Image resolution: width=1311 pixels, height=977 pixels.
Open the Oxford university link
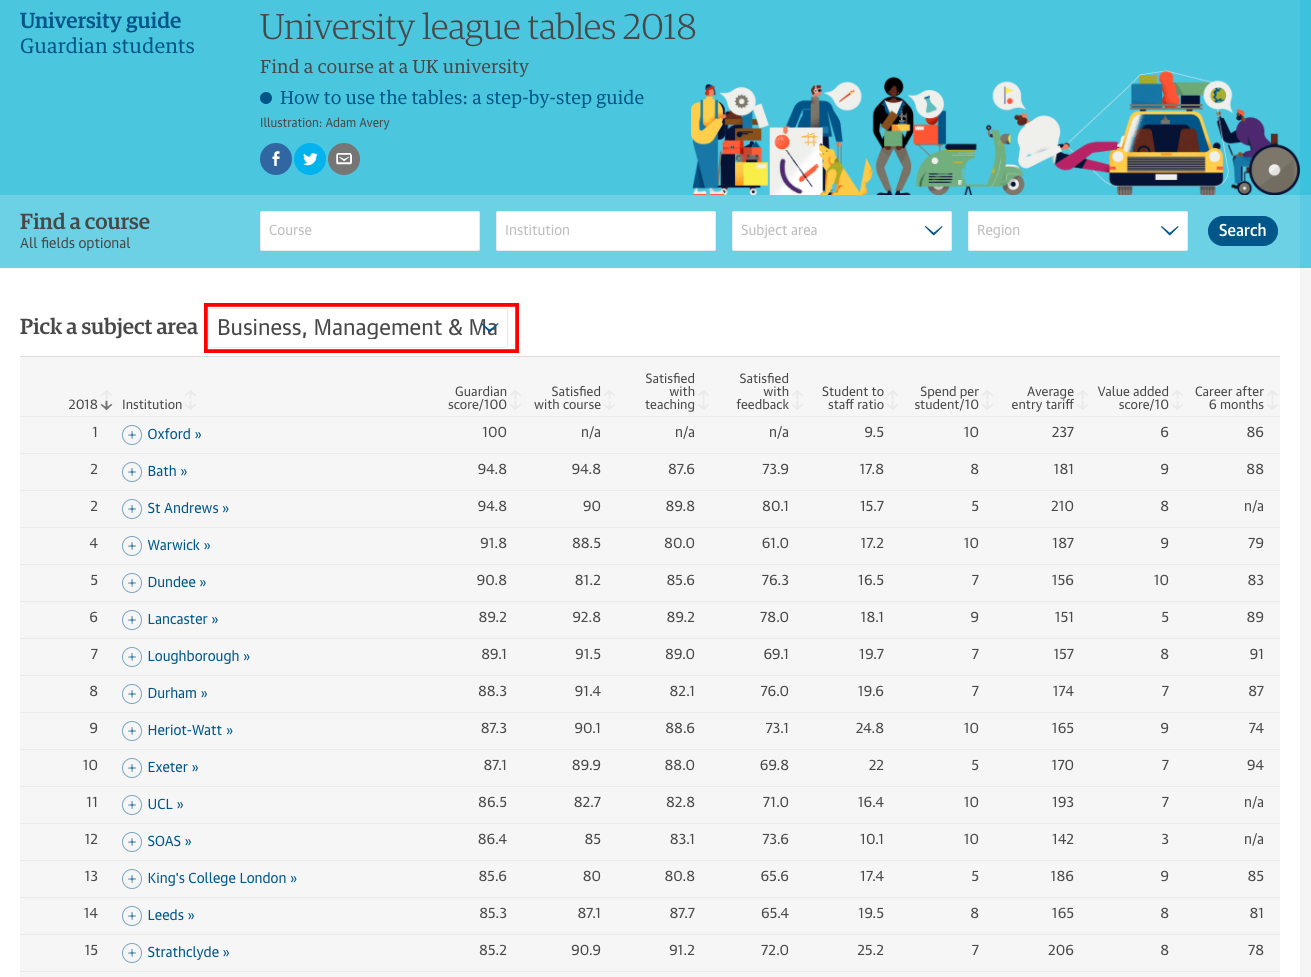[174, 435]
